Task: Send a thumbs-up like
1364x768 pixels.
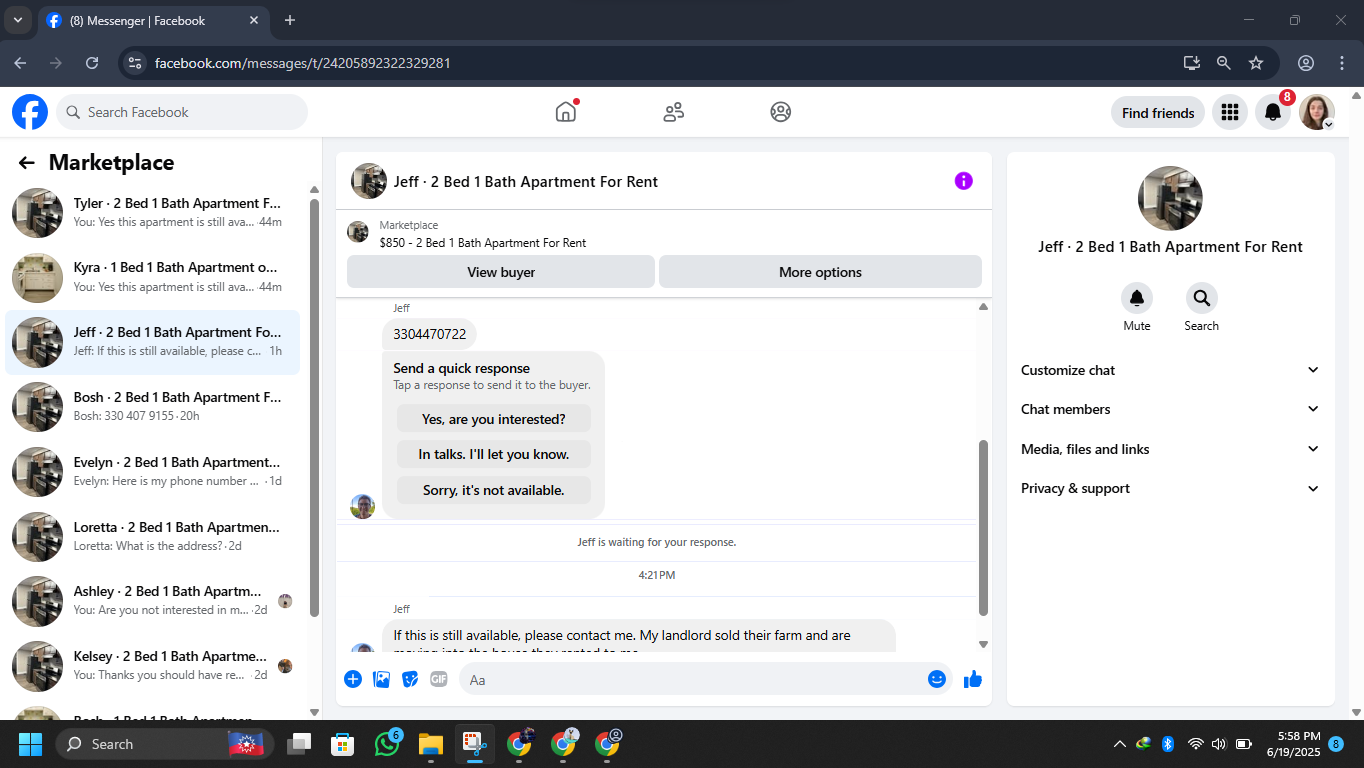Action: pos(973,679)
